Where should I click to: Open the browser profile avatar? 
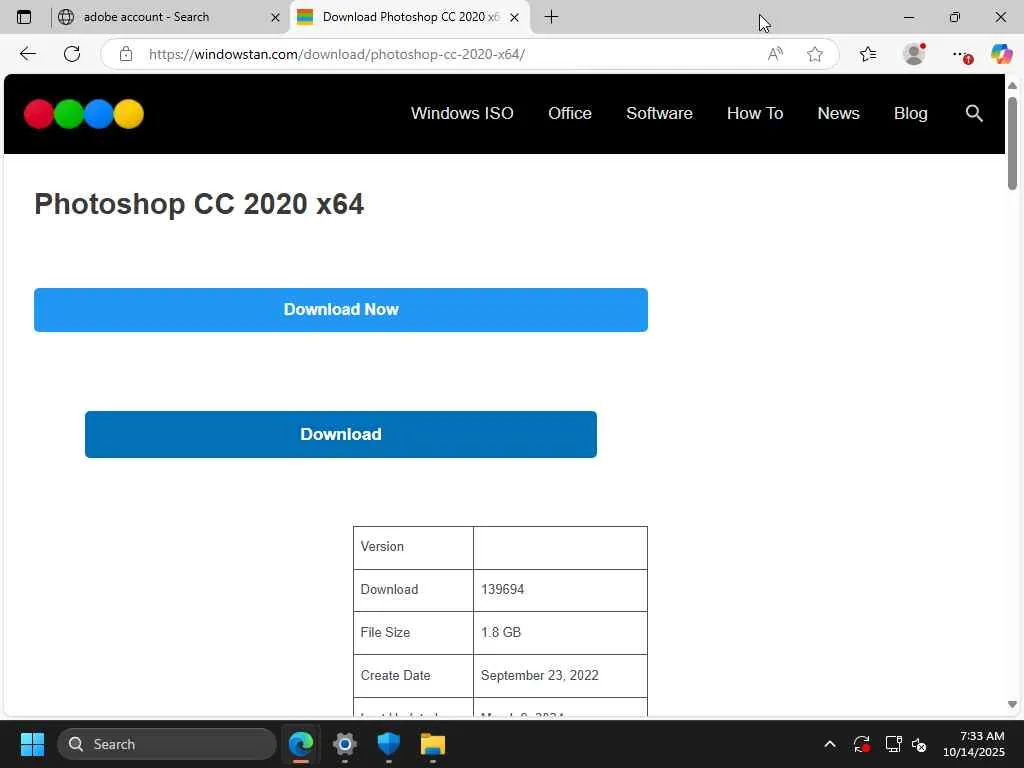(x=914, y=54)
